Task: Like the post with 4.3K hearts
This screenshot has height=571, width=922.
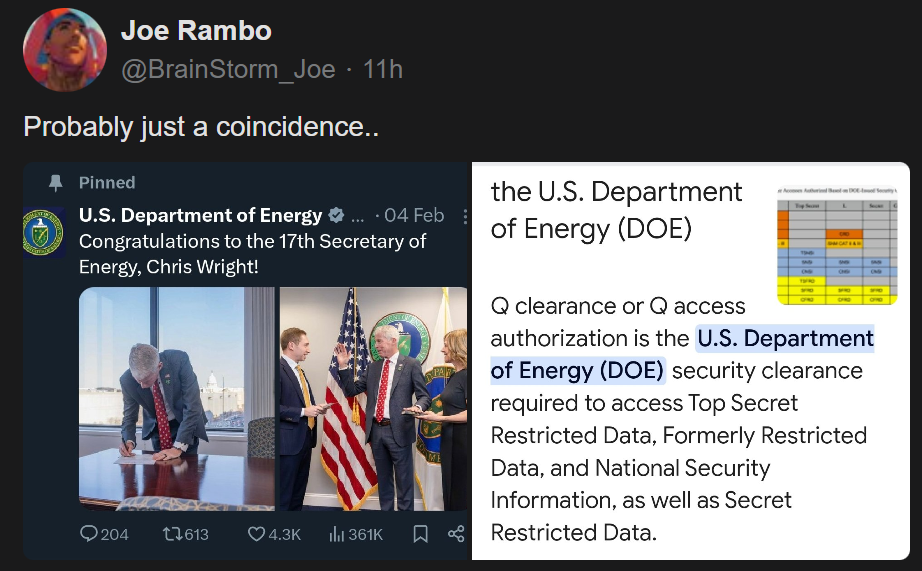Action: tap(258, 534)
